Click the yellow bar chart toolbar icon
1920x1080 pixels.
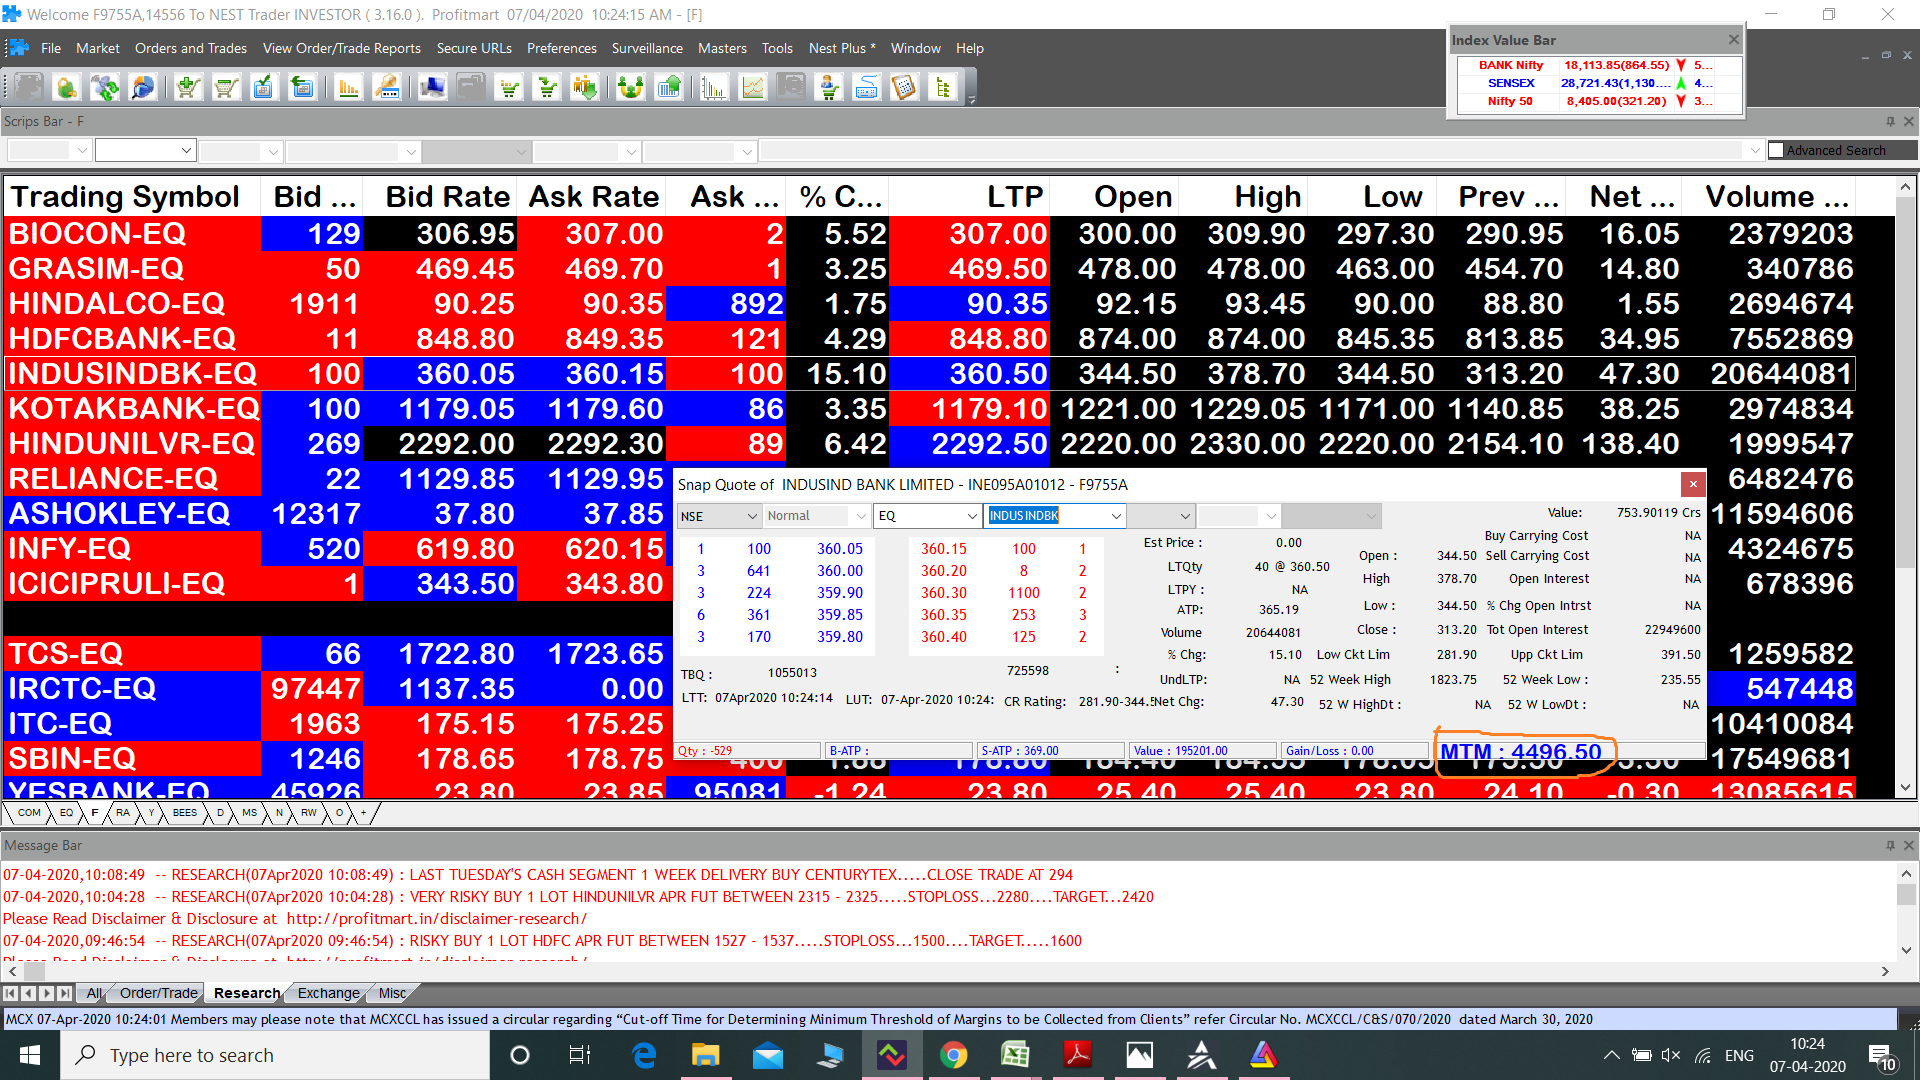coord(348,88)
